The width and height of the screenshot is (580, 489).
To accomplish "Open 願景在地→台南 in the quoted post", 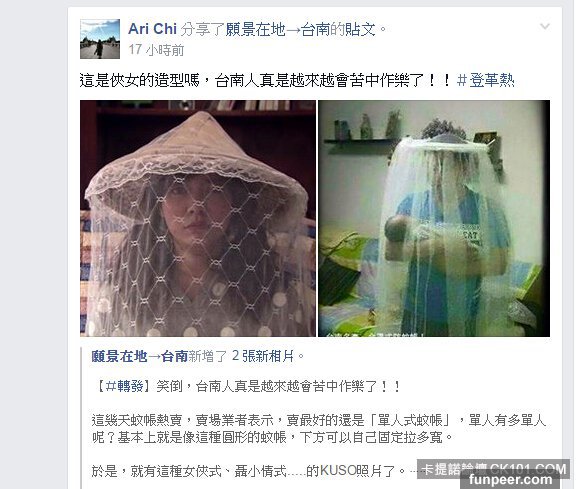I will (139, 356).
